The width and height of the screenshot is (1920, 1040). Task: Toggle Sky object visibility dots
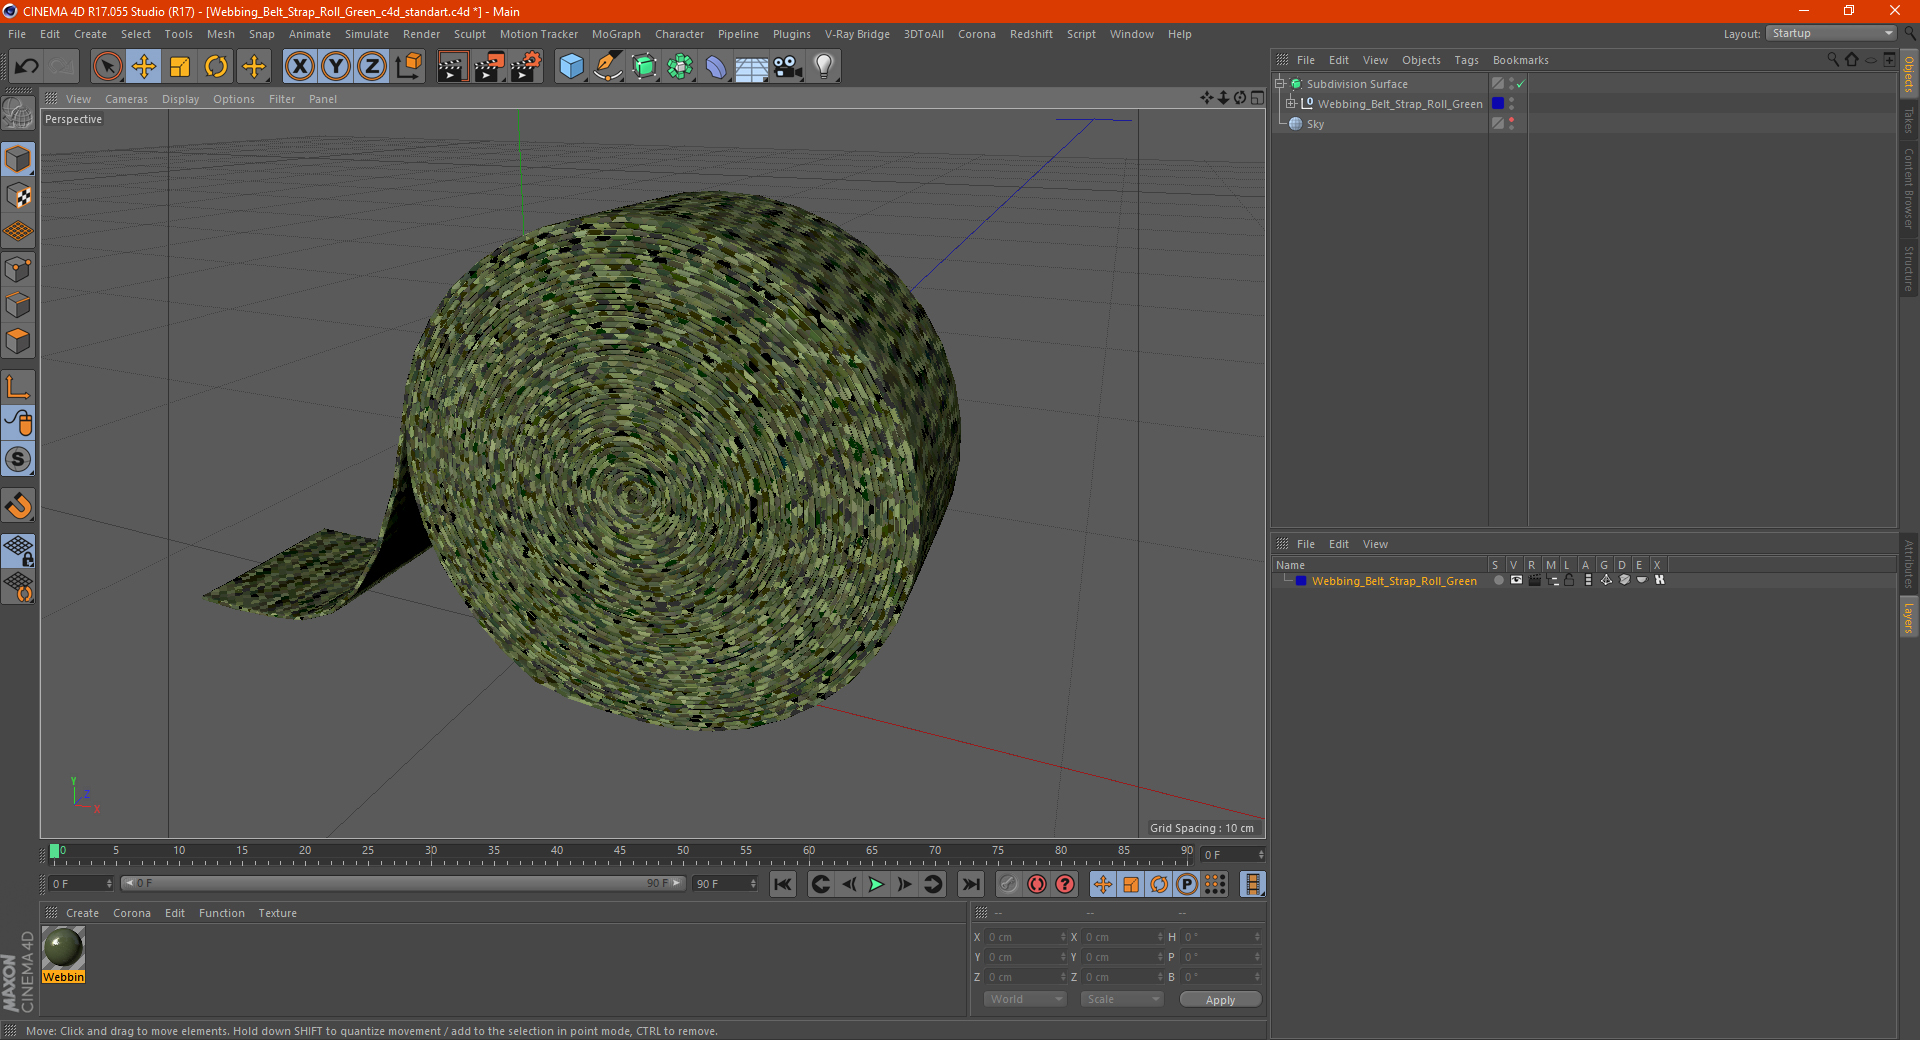pyautogui.click(x=1511, y=123)
